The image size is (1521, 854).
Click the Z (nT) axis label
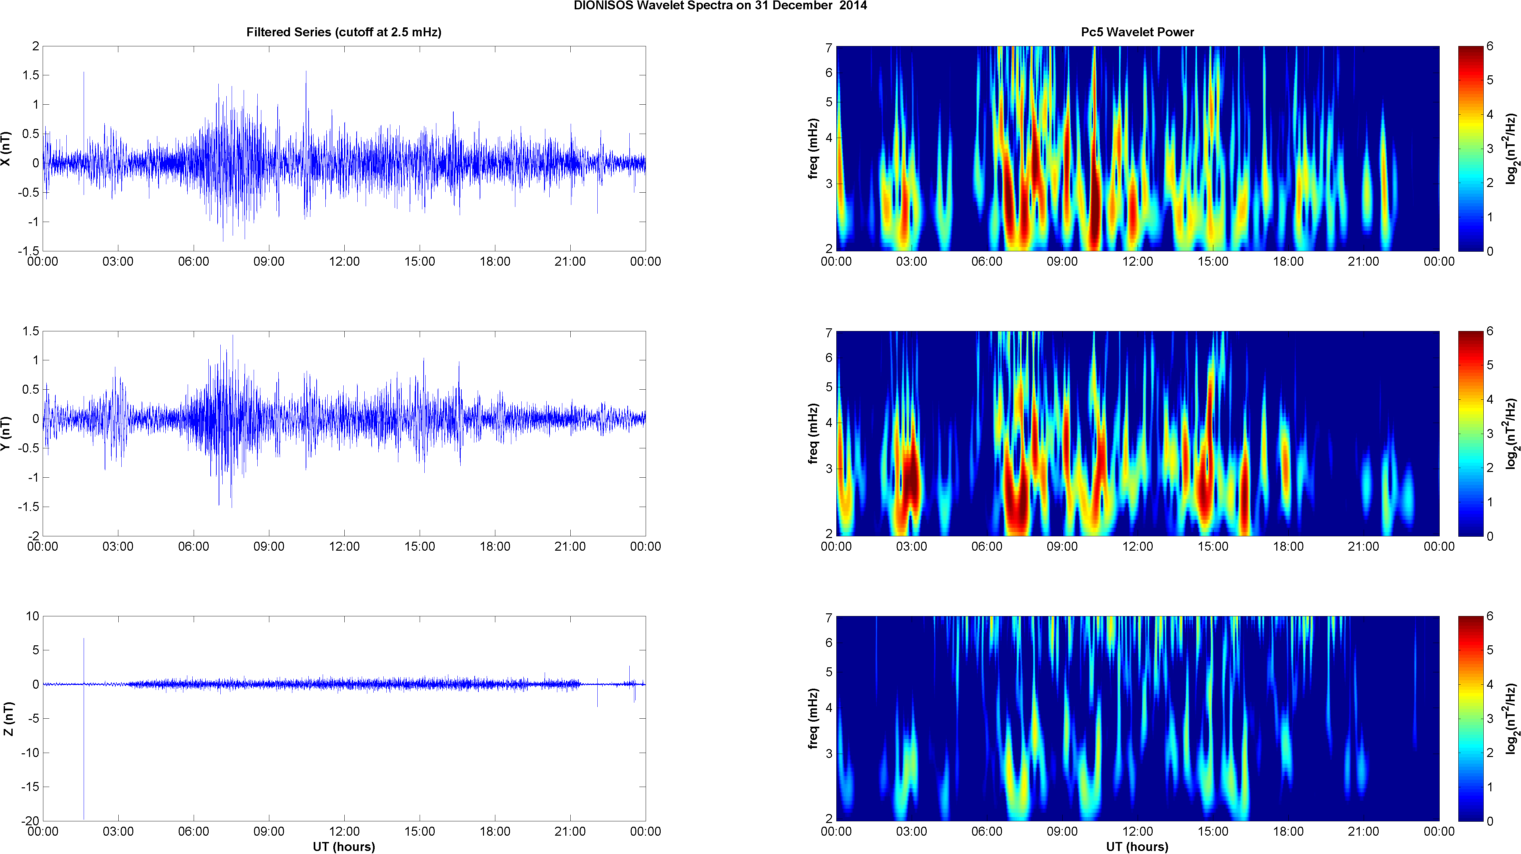pos(7,719)
